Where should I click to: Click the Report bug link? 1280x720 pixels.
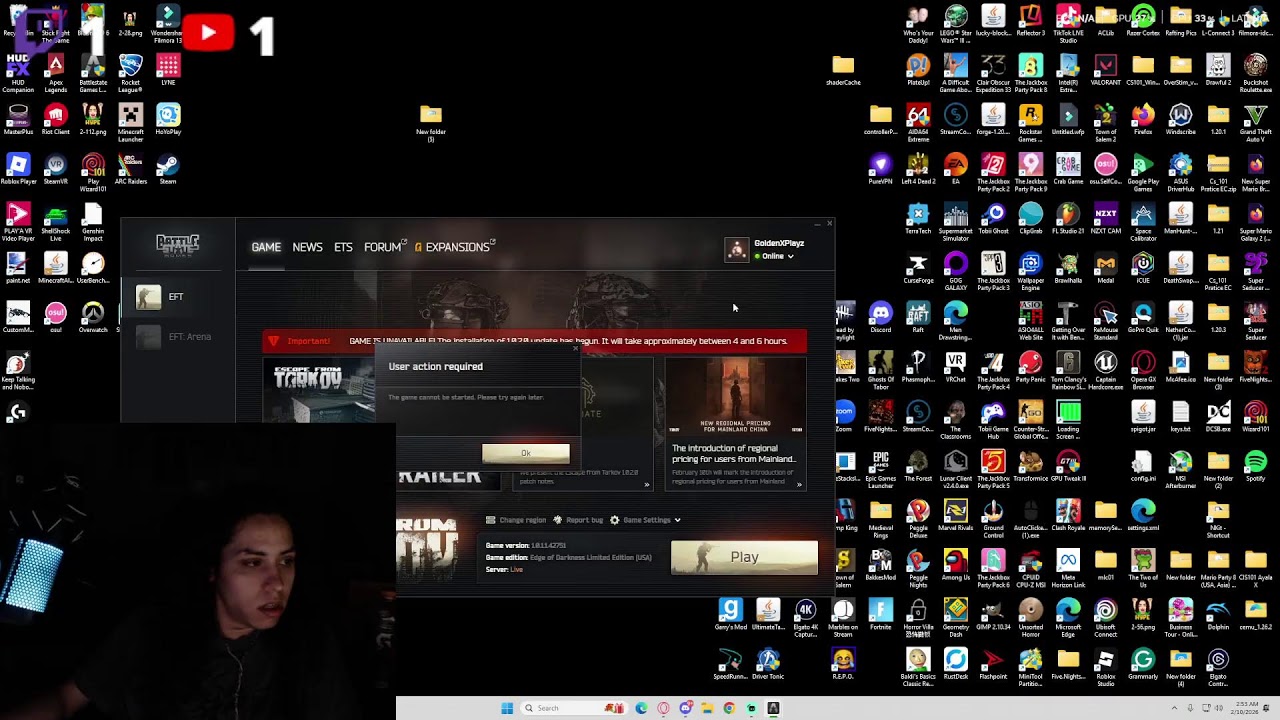point(578,520)
